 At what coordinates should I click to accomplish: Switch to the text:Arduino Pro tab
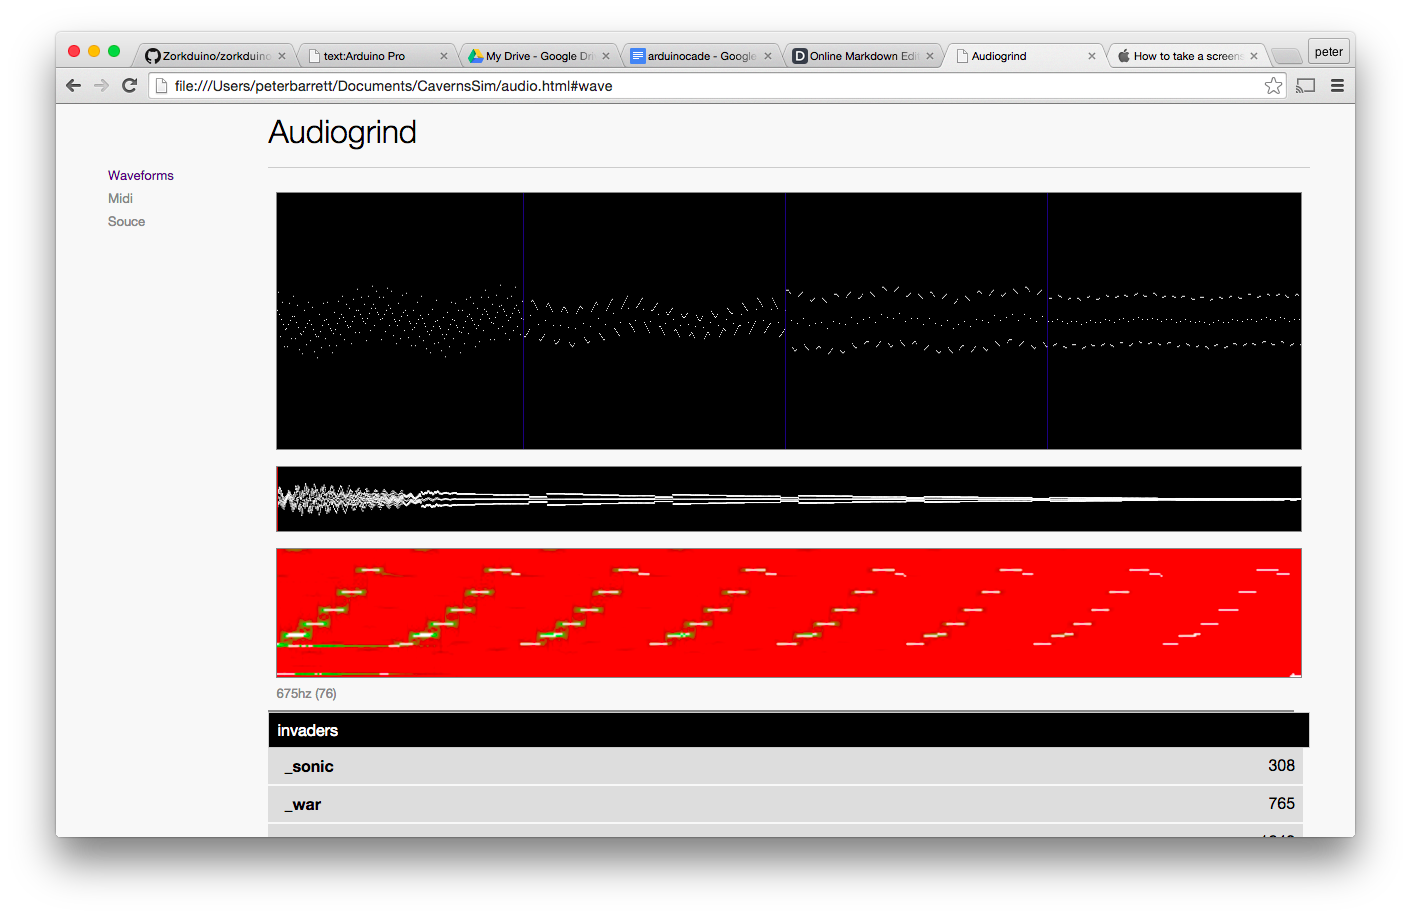pos(376,56)
